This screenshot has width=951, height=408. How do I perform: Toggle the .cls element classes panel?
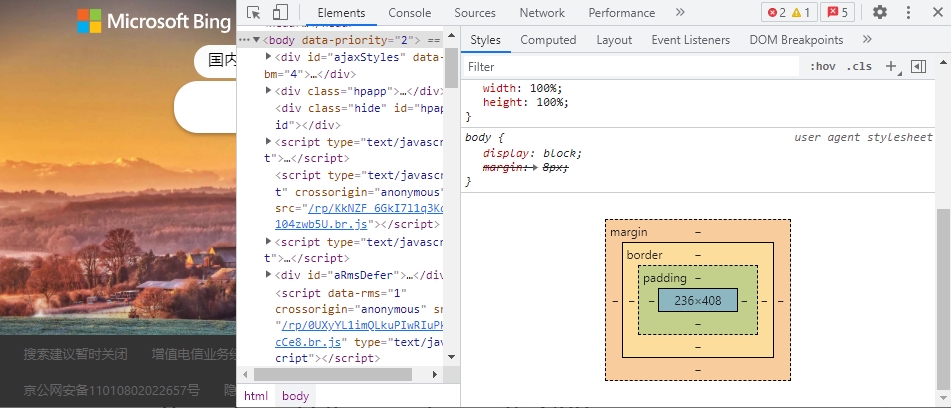click(858, 67)
